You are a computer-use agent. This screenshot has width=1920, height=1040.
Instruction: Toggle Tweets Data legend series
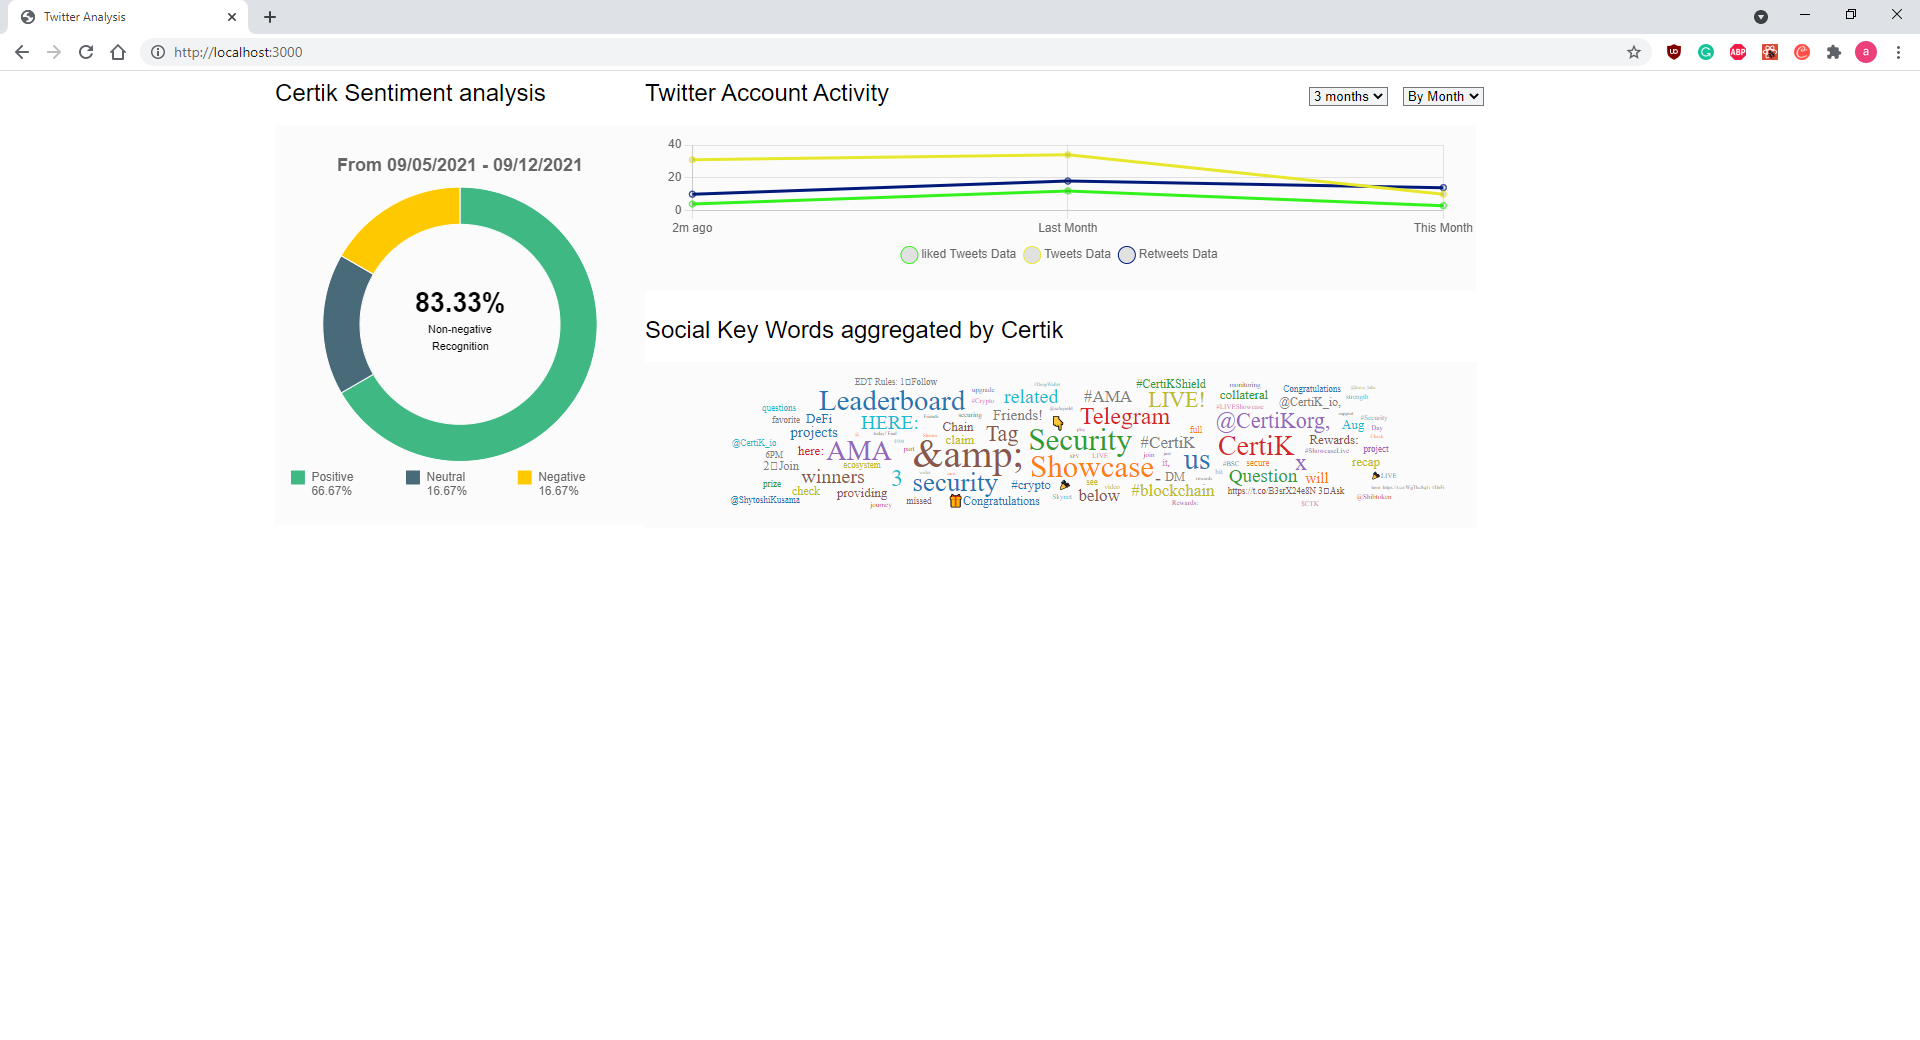1067,254
